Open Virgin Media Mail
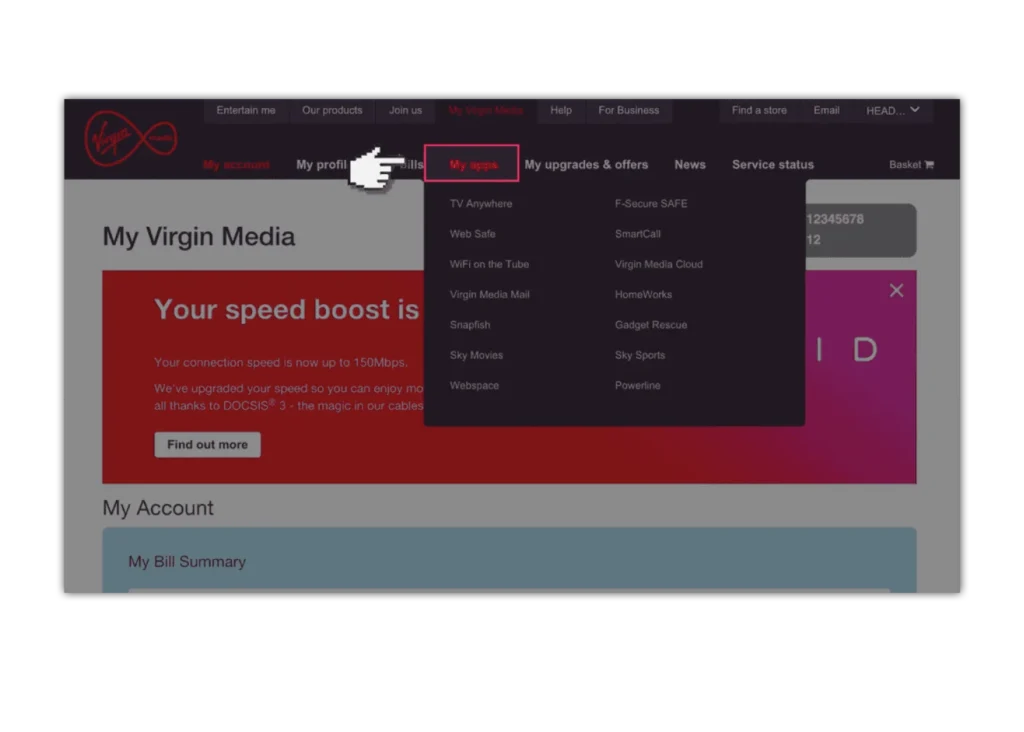The height and width of the screenshot is (732, 1024). 489,294
